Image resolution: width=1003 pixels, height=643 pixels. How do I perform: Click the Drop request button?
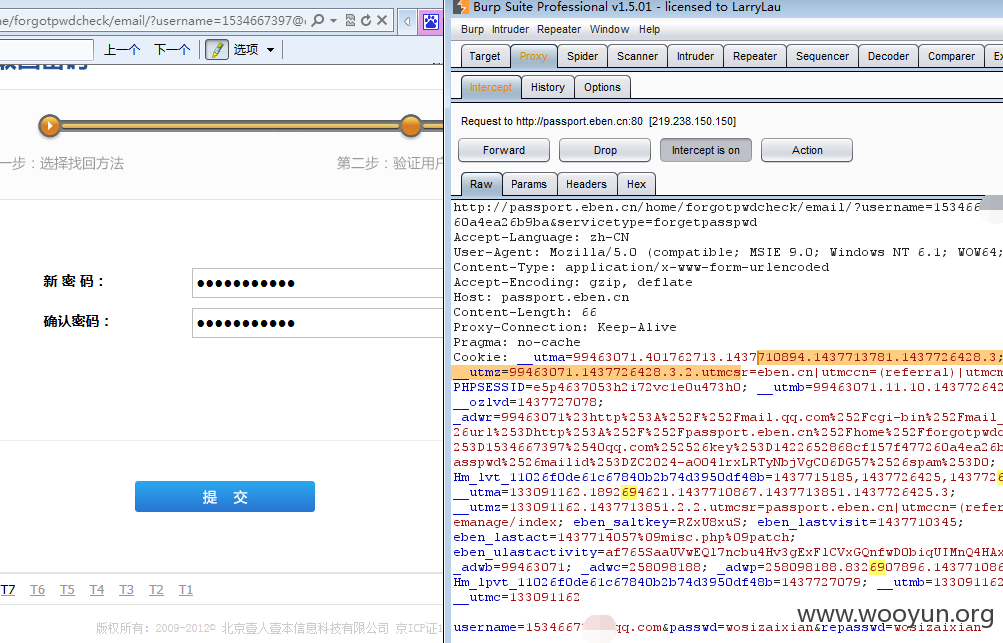pos(605,150)
